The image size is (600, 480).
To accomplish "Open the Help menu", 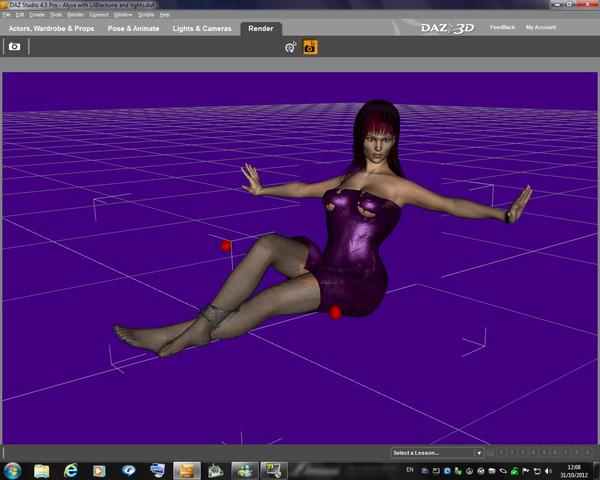I will click(x=165, y=15).
